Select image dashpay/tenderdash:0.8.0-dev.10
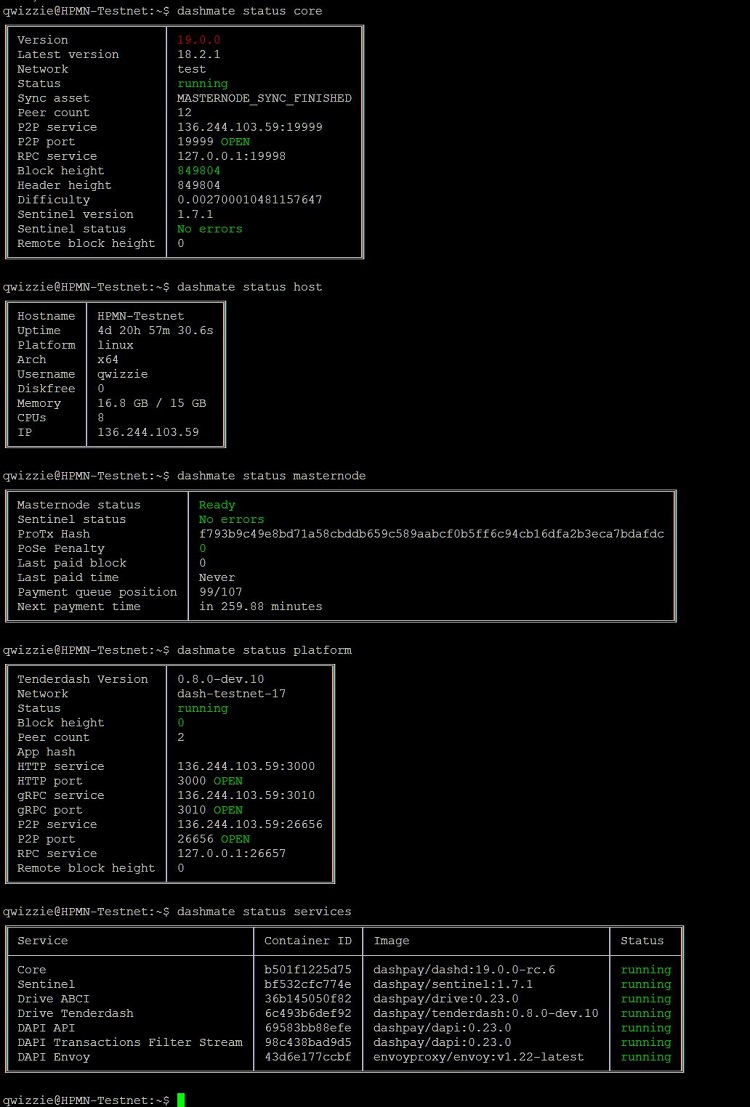The image size is (750, 1107). click(x=486, y=1013)
